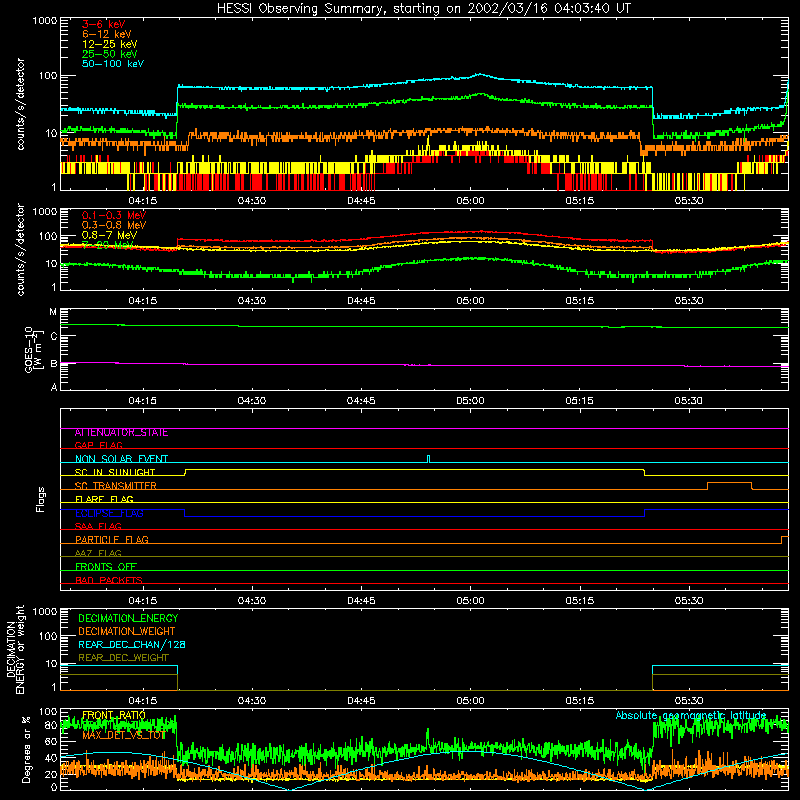Click the REAR_DEC_CHAN/128 legend label
This screenshot has width=800, height=800.
pos(132,644)
